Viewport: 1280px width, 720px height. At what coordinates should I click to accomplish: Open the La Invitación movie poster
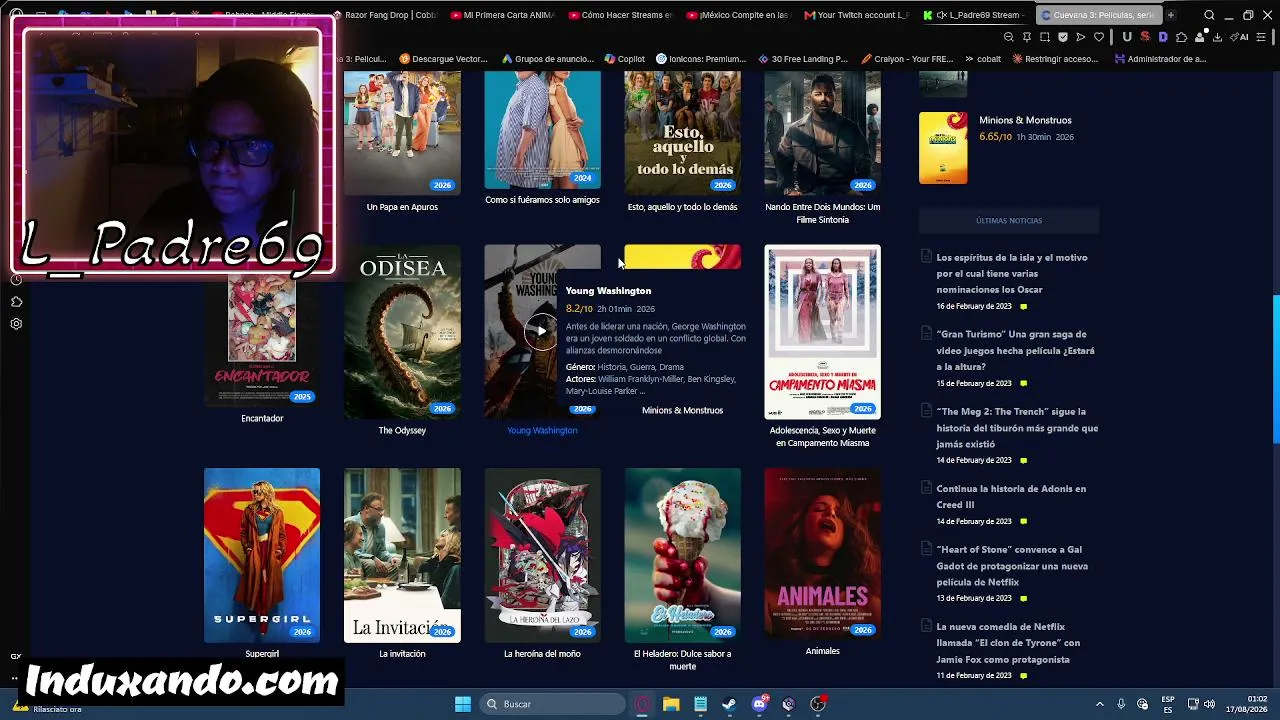(x=402, y=555)
